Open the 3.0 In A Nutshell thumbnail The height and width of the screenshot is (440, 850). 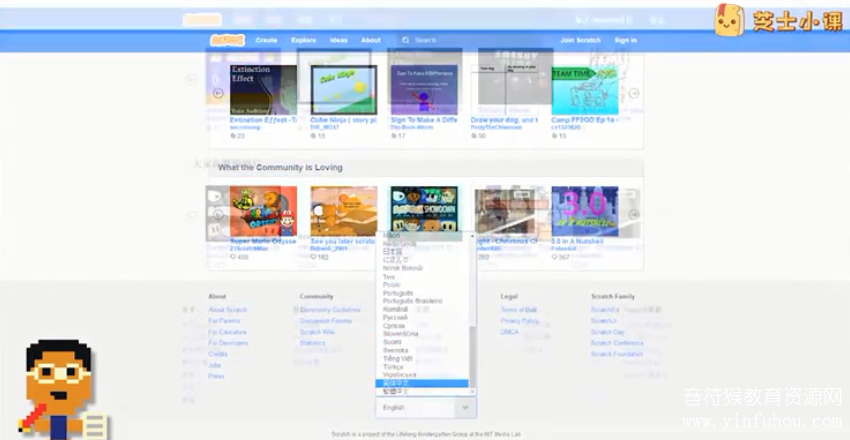pyautogui.click(x=585, y=211)
